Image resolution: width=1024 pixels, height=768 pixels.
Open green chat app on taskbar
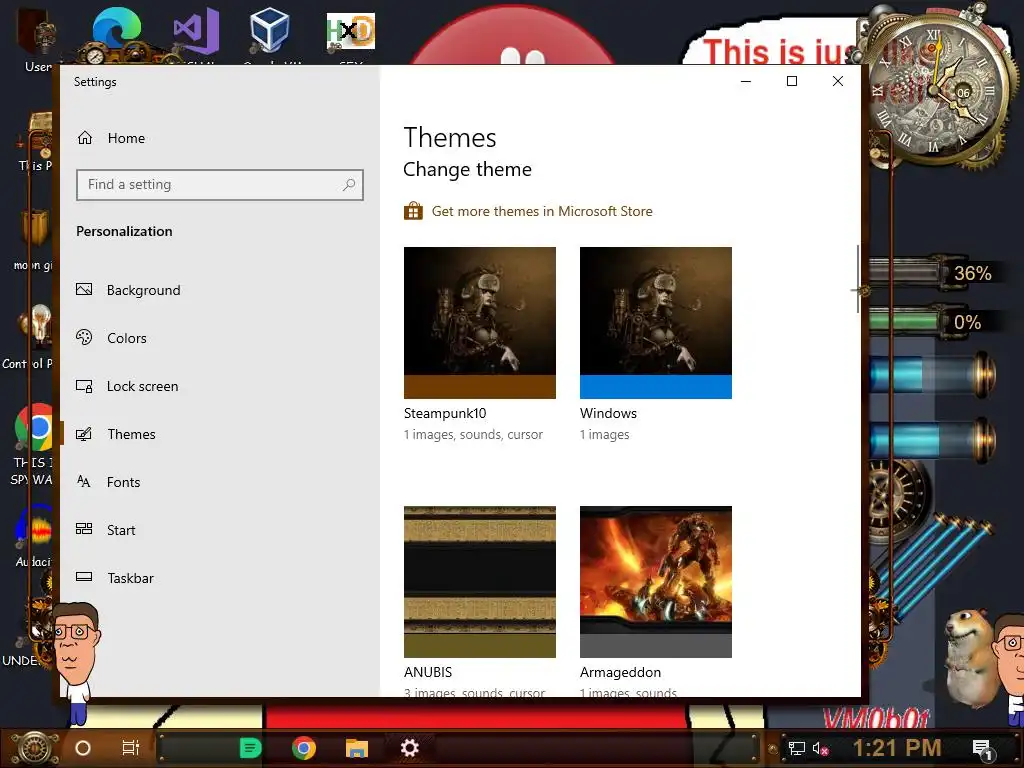pyautogui.click(x=250, y=748)
